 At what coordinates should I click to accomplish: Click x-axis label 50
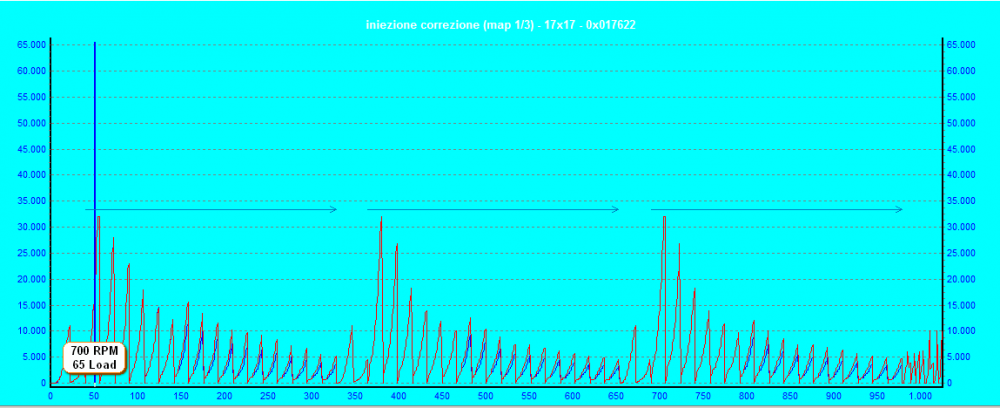pos(94,395)
